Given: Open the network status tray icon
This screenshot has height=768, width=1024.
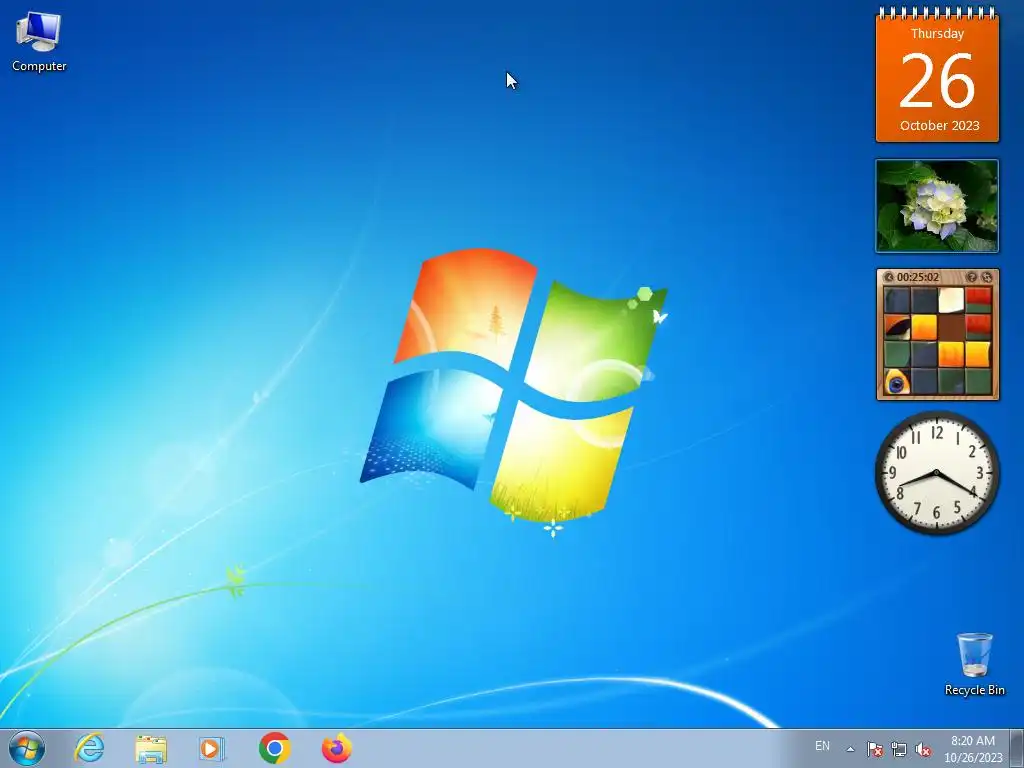Looking at the screenshot, I should 899,749.
